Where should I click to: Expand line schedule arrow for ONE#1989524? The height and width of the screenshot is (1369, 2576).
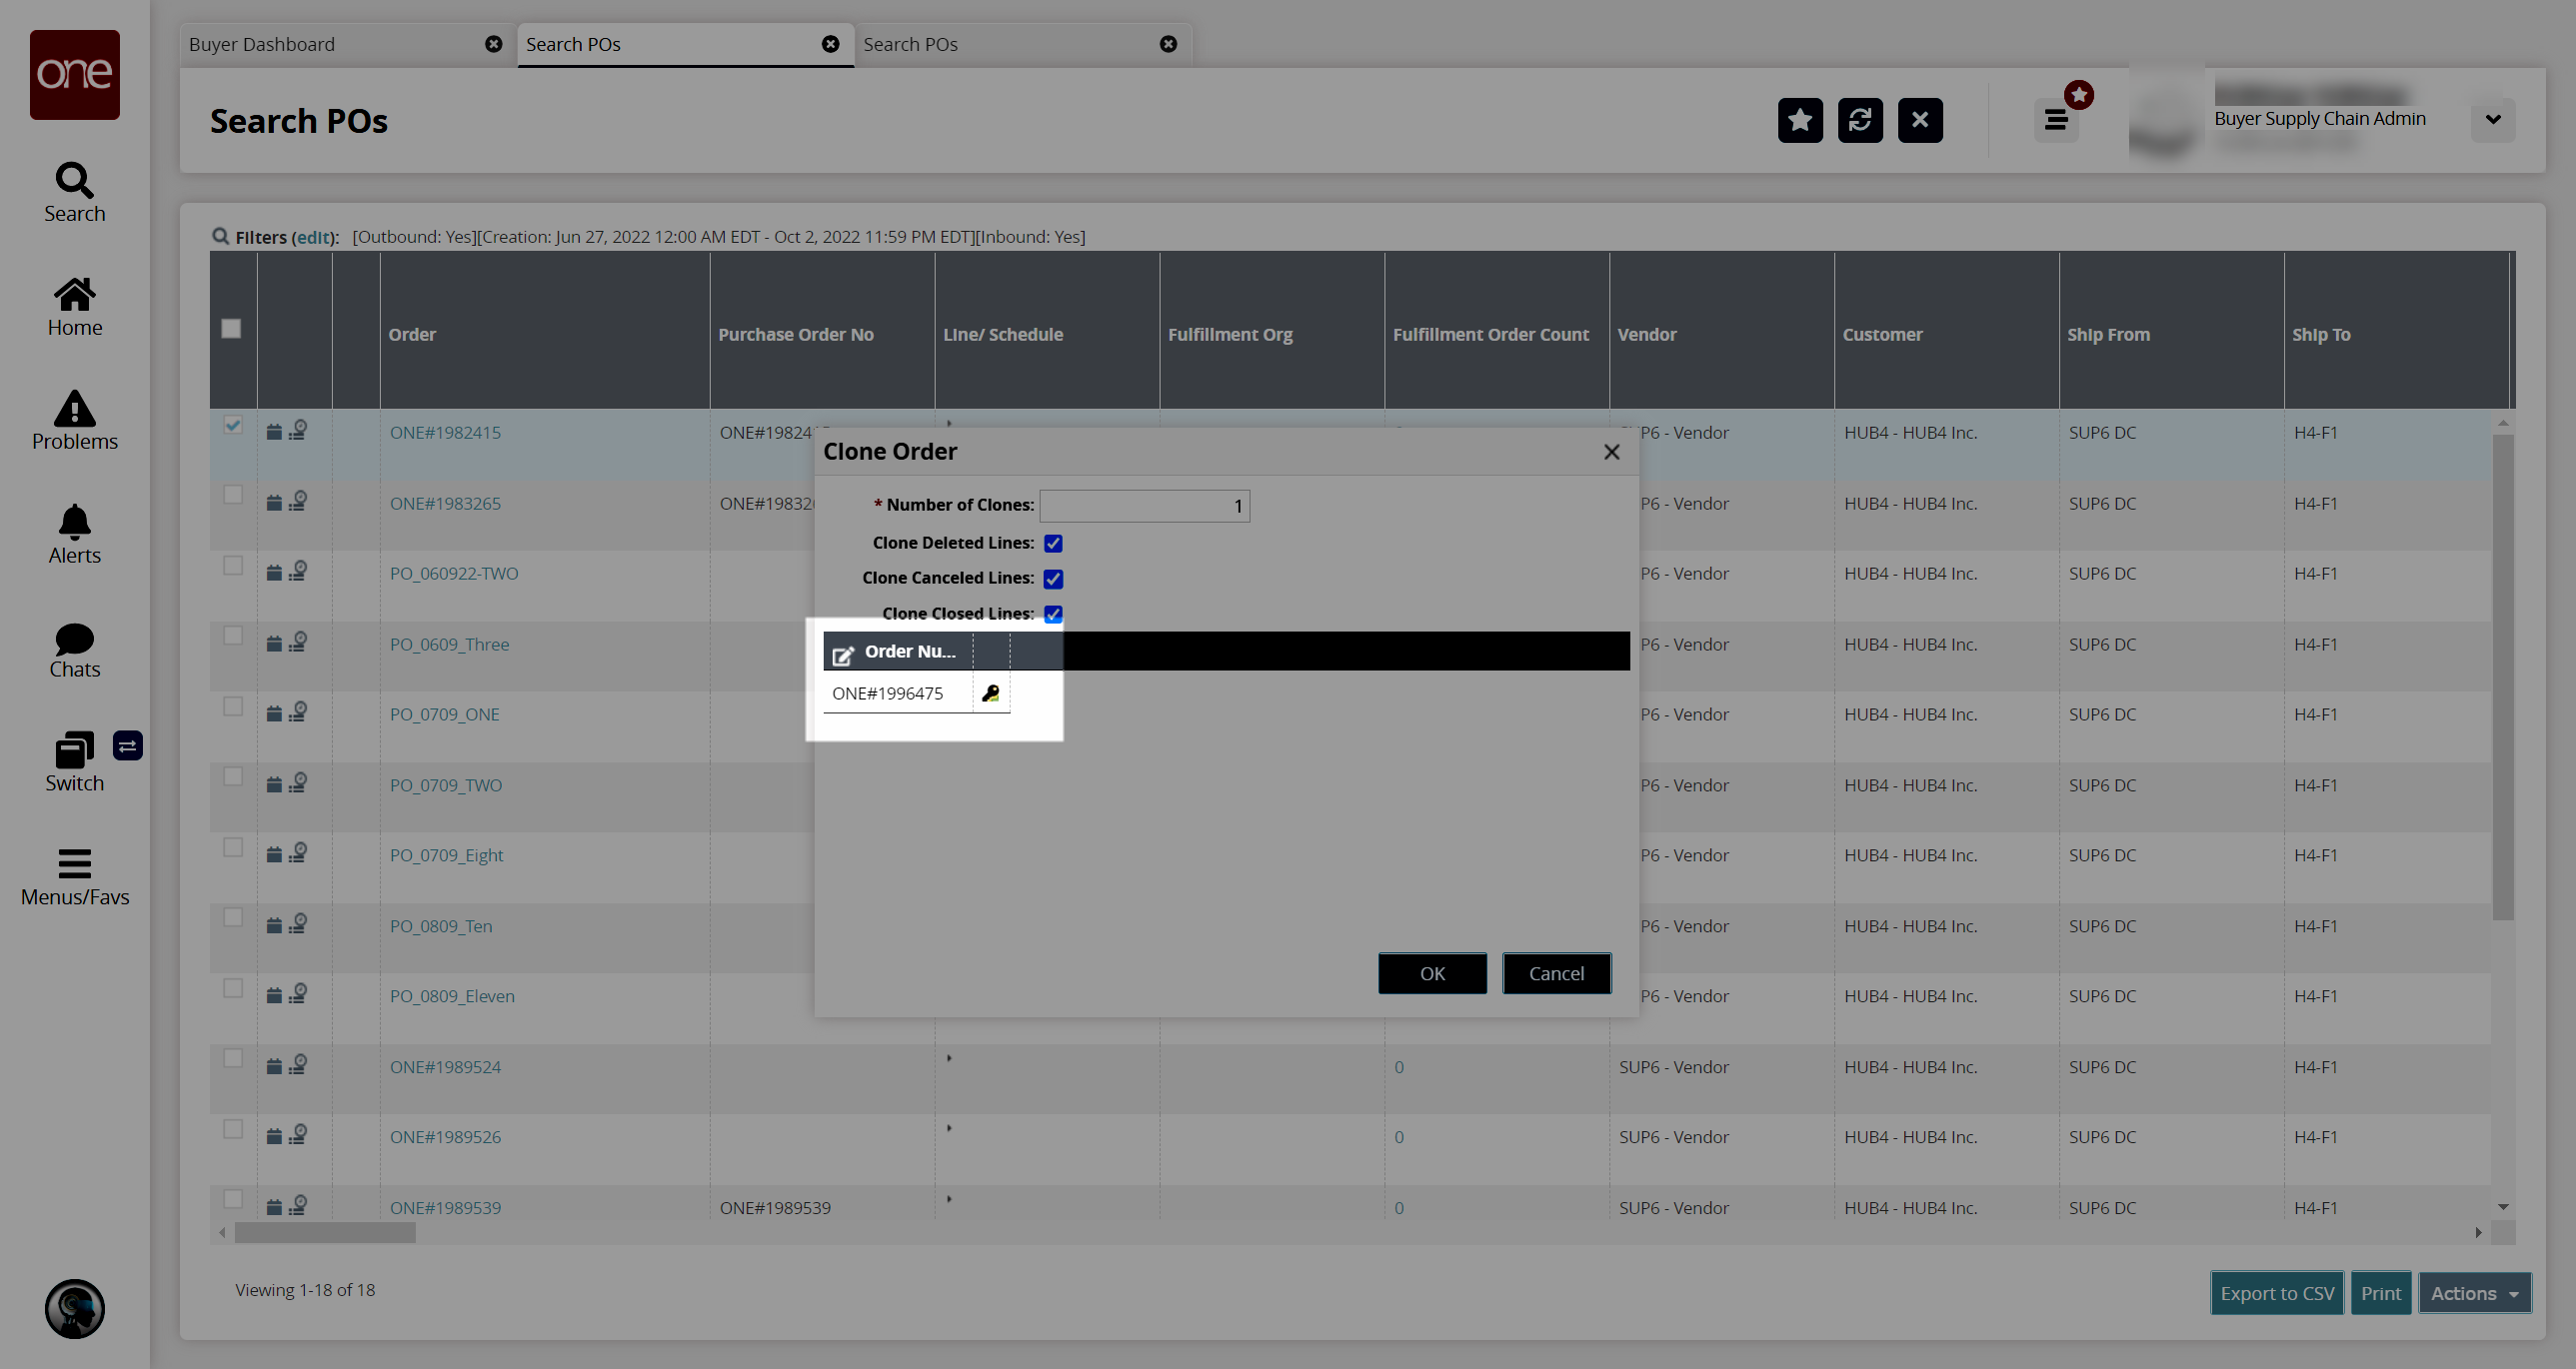pos(949,1058)
